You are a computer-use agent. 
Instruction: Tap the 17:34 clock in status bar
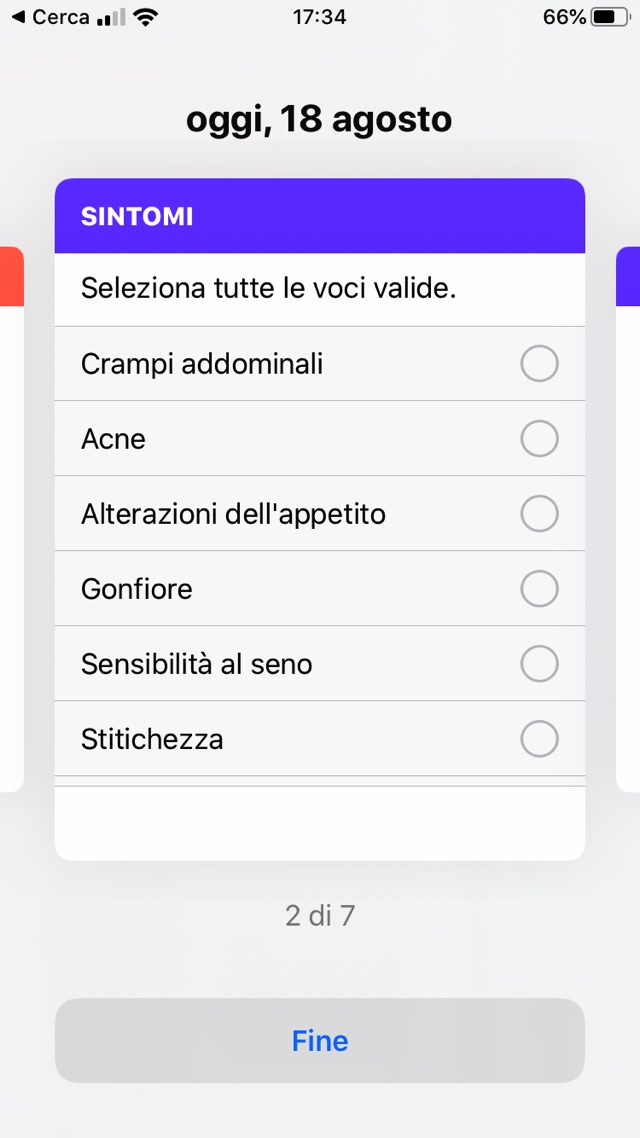pyautogui.click(x=319, y=18)
